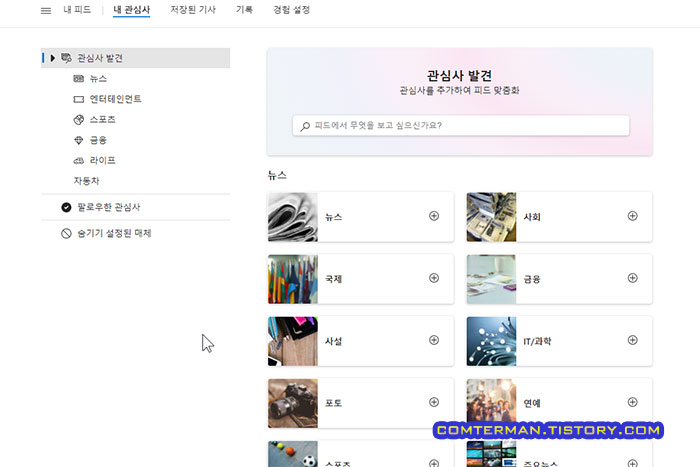Go to the 기록 tab
The height and width of the screenshot is (467, 700).
244,10
